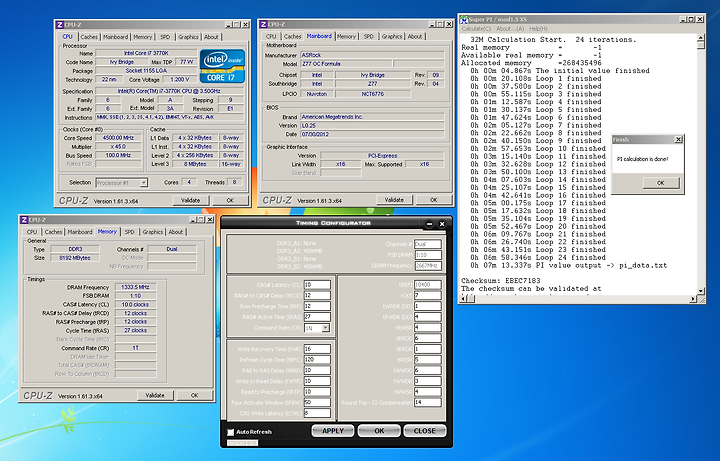Click the CPU-Z icon in the Mainboard window title bar
Viewport: 720px width, 461px height.
(264, 24)
